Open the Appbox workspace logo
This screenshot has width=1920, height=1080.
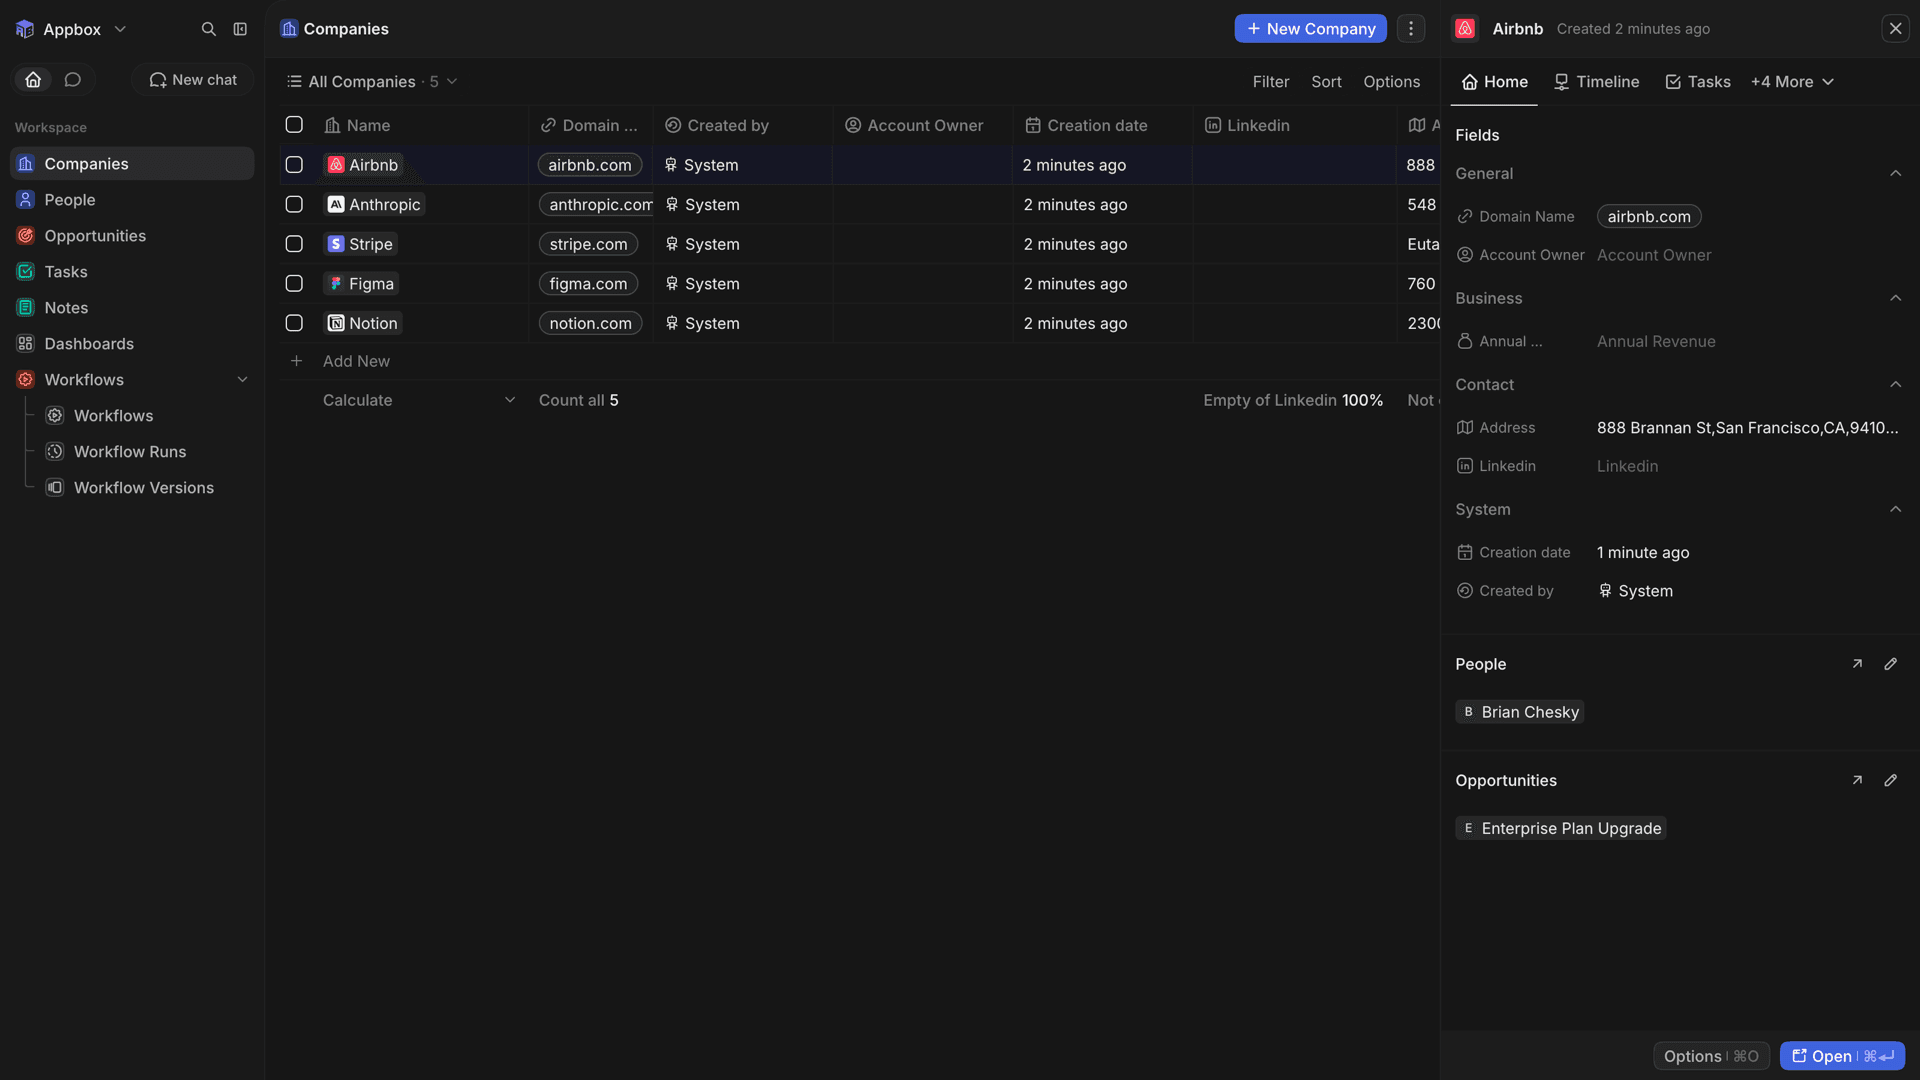click(x=25, y=29)
